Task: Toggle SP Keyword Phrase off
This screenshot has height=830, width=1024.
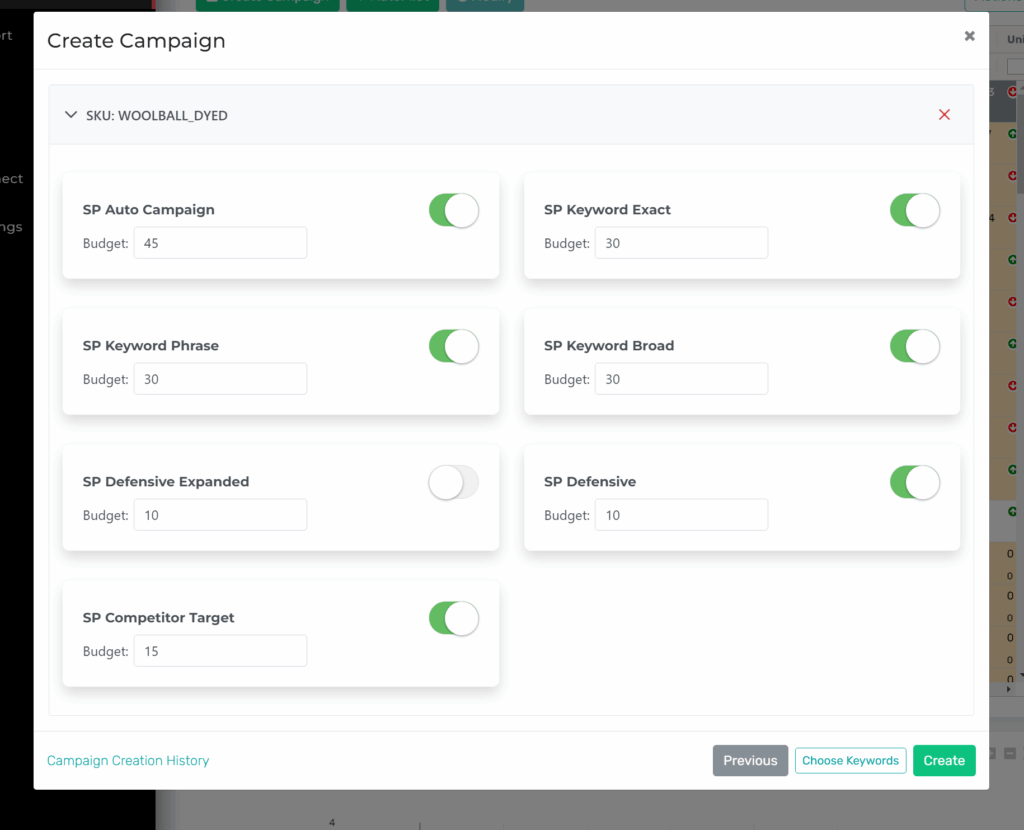Action: (x=454, y=346)
